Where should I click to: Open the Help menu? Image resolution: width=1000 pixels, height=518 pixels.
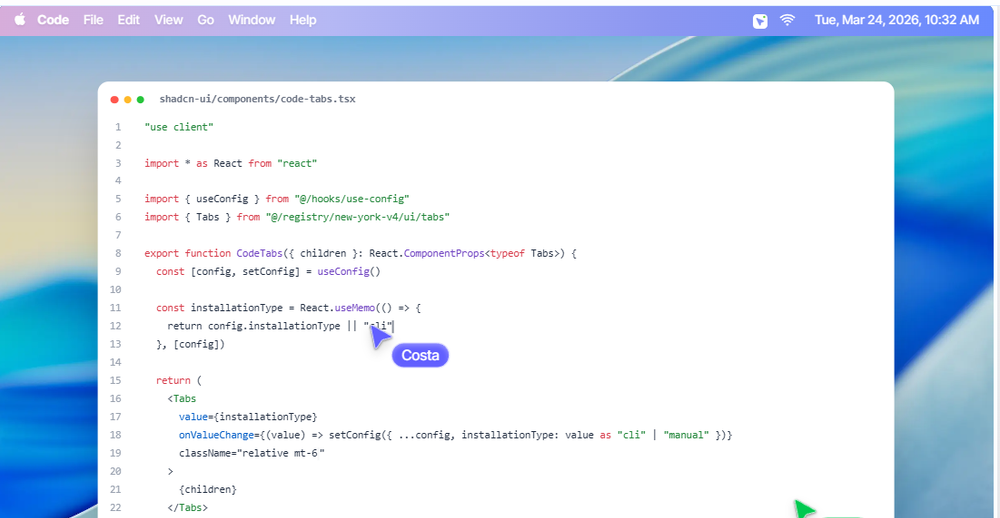303,20
